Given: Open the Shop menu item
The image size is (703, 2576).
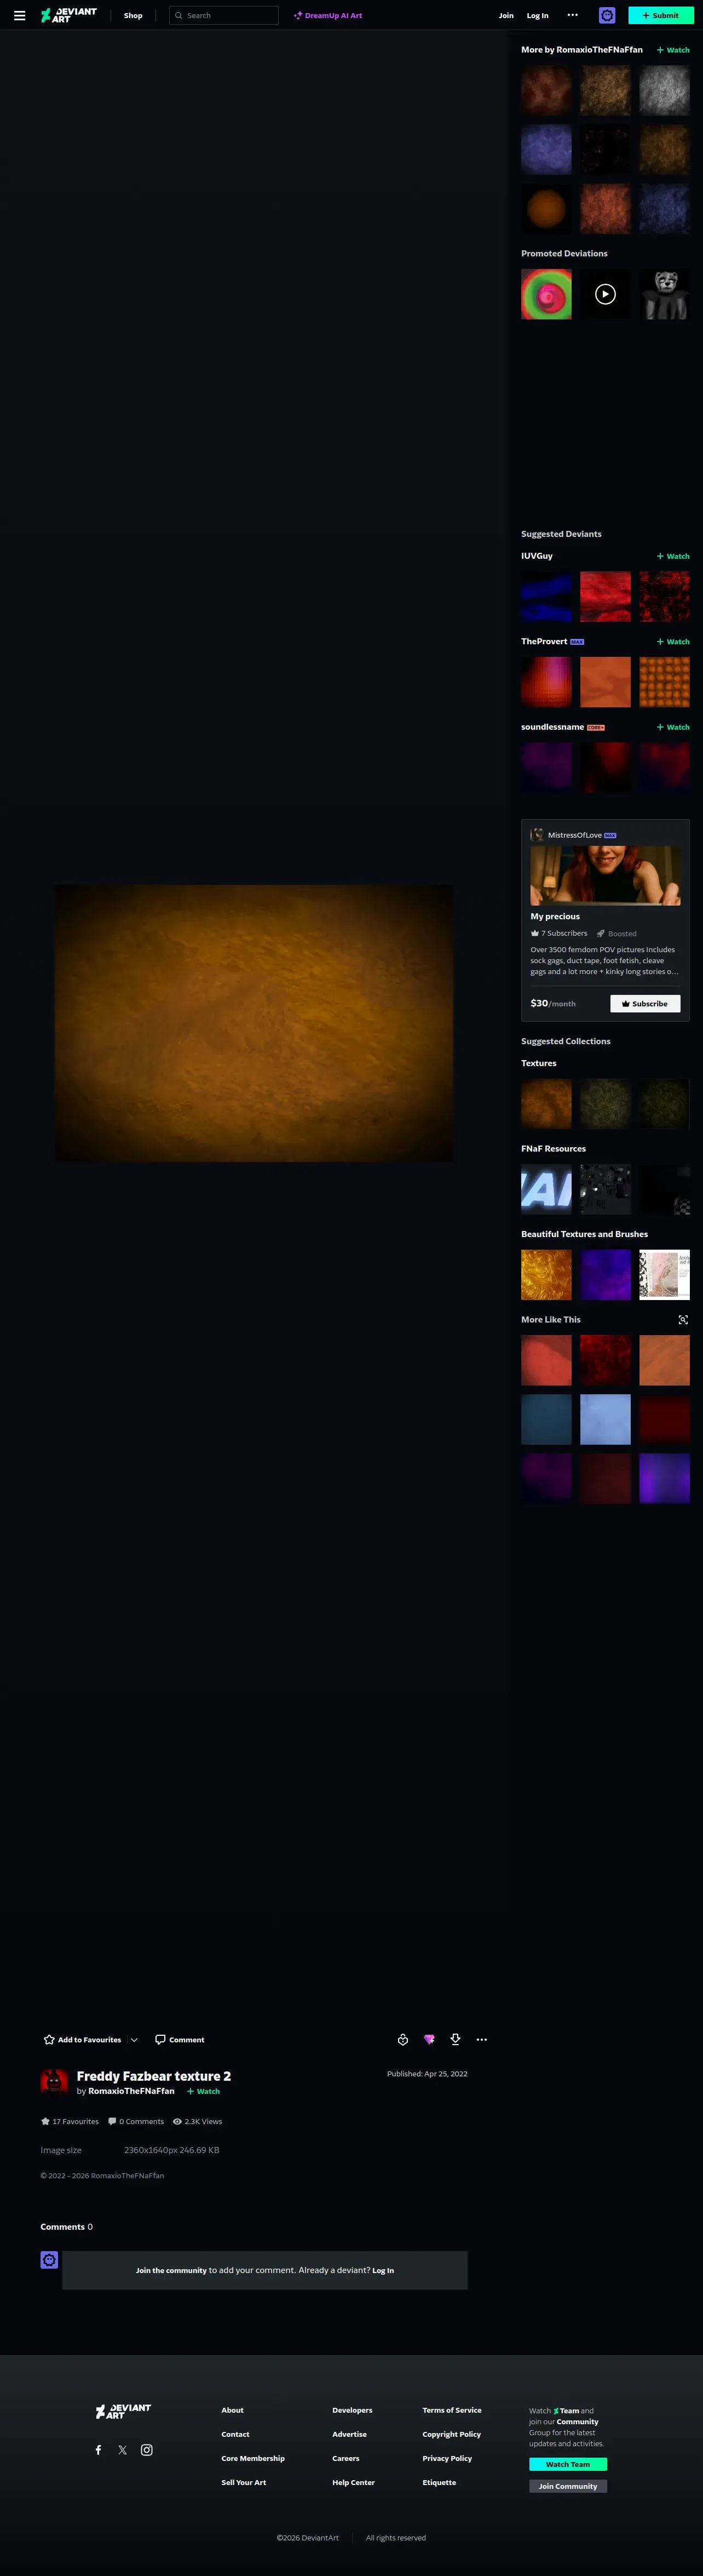Looking at the screenshot, I should [x=133, y=16].
